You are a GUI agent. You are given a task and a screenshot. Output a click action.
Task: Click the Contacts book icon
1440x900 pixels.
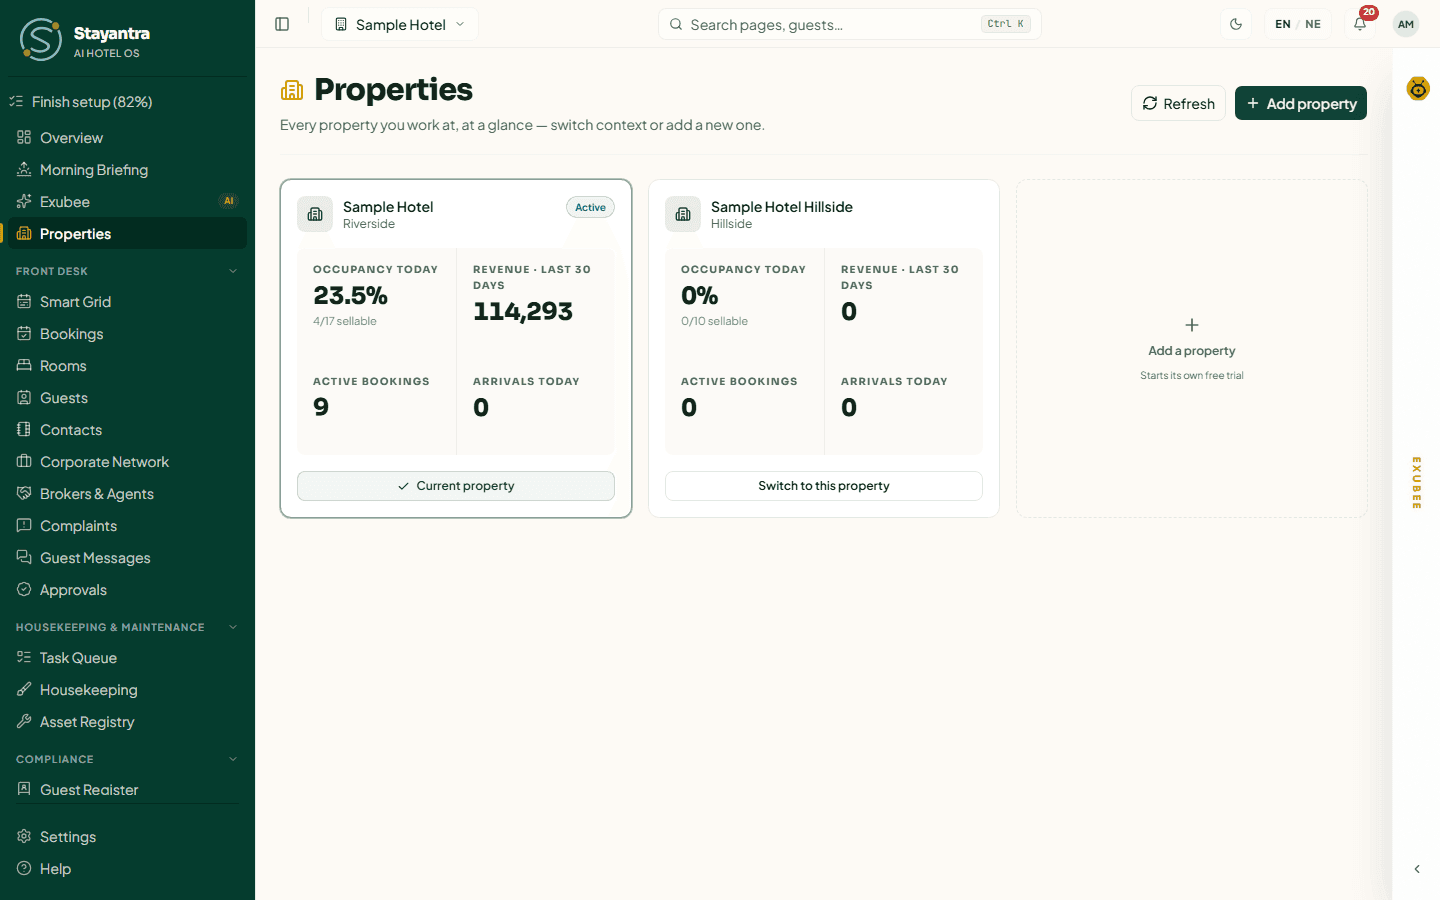(x=24, y=429)
